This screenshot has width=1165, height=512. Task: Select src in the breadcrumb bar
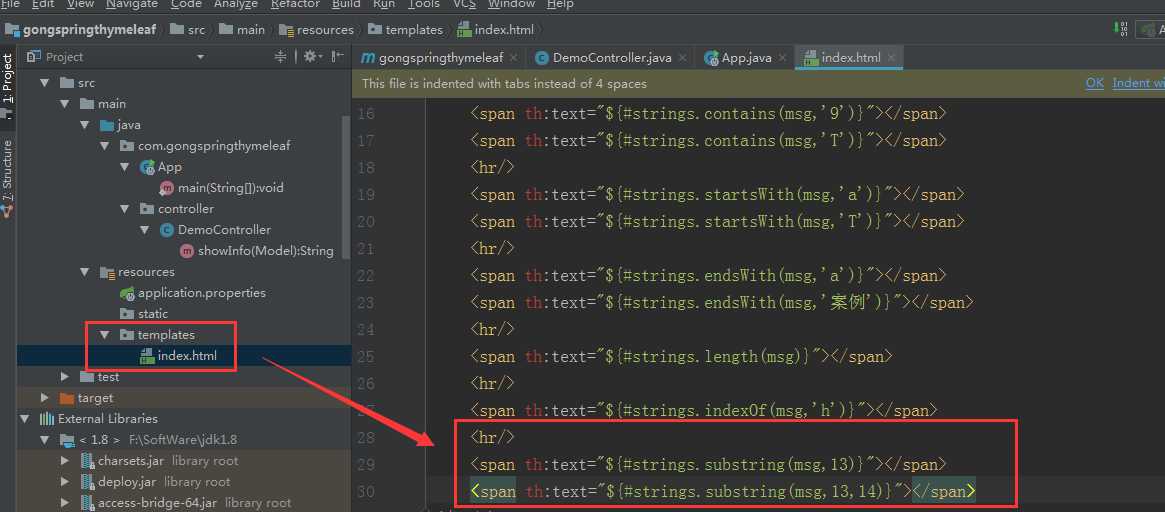pos(187,30)
